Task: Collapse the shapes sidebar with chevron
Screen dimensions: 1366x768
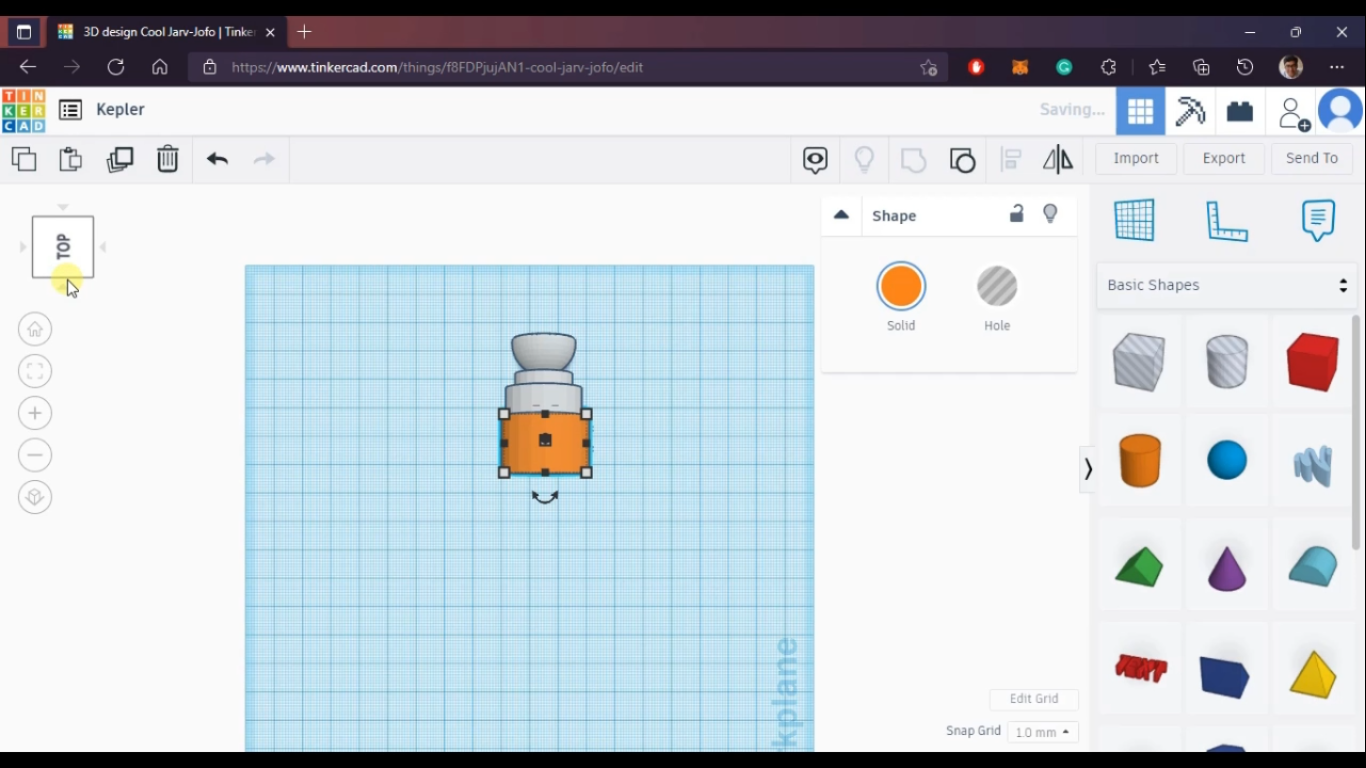Action: (1088, 469)
